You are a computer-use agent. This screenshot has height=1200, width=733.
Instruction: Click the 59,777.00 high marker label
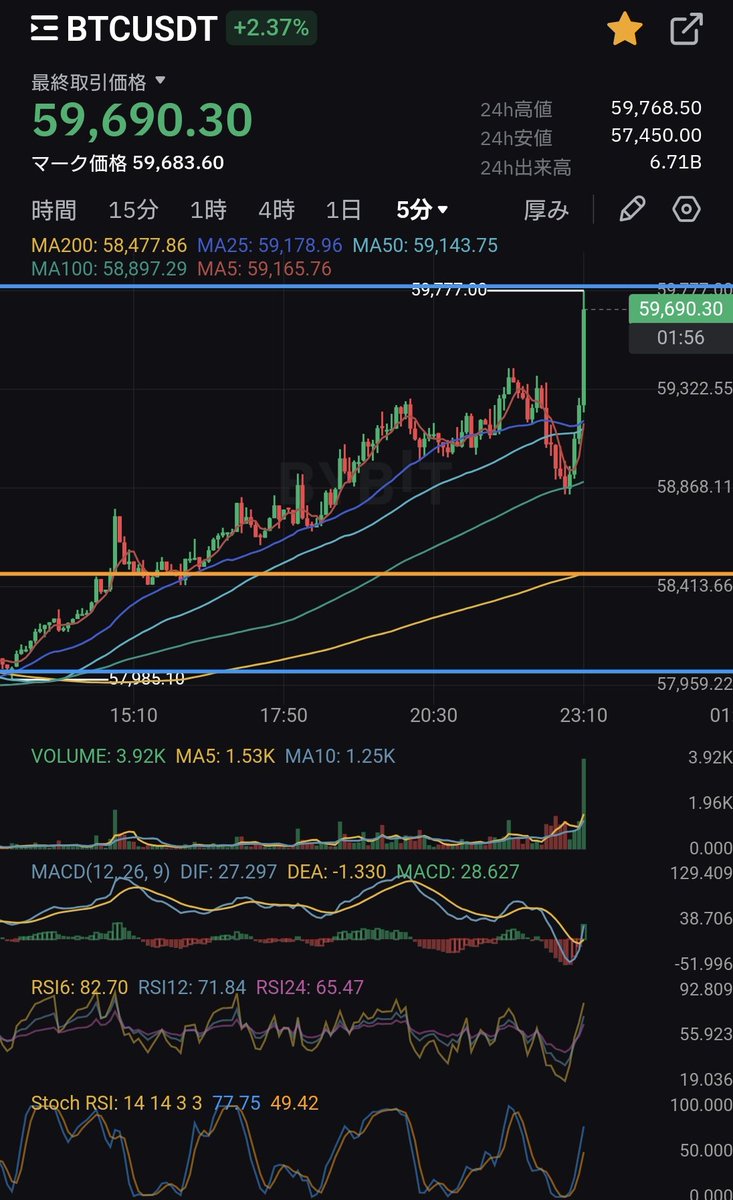[x=449, y=291]
